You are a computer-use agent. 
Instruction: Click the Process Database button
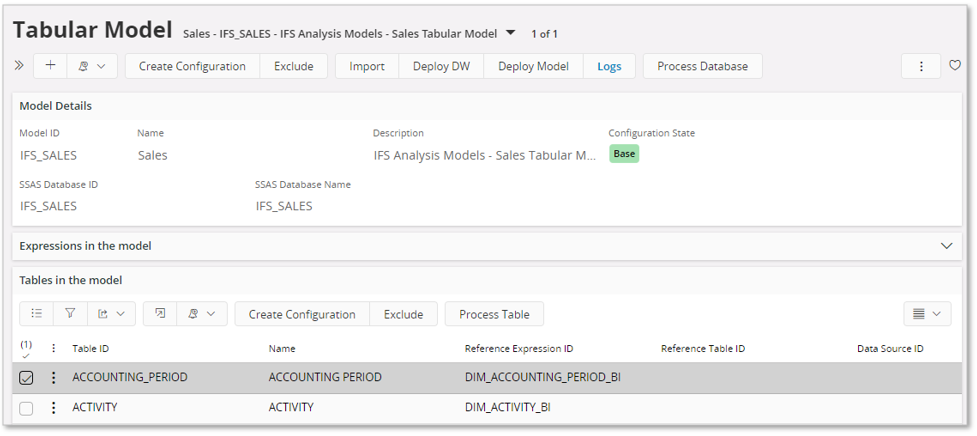tap(702, 66)
